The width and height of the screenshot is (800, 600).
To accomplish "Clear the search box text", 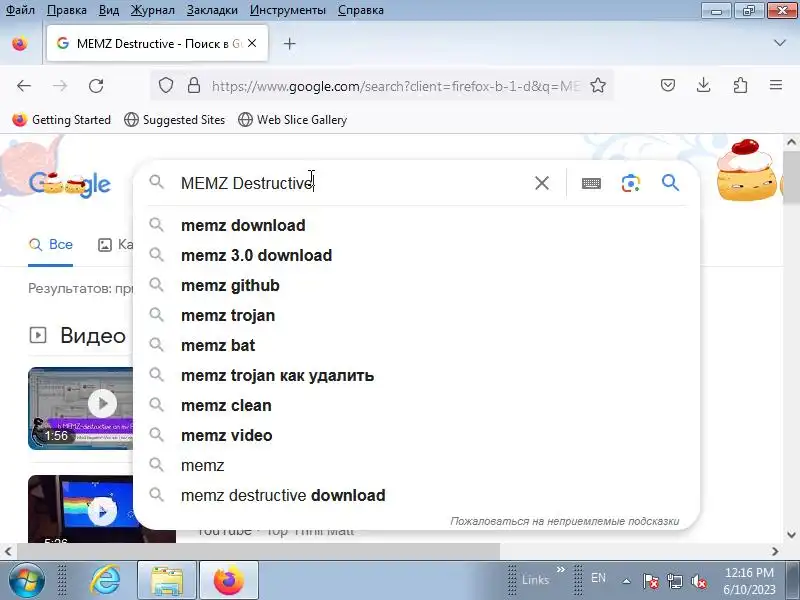I will (x=542, y=183).
